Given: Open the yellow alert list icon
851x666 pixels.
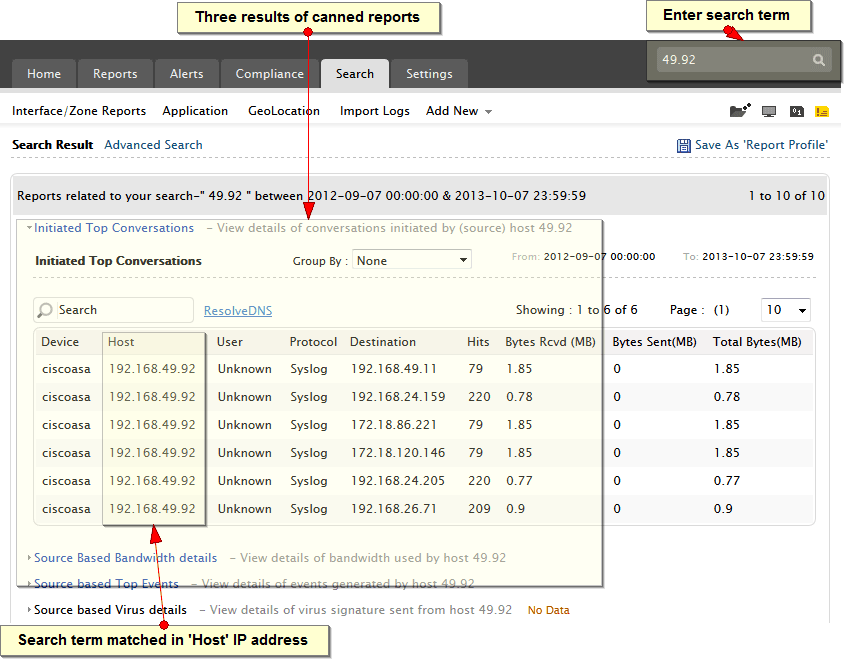Looking at the screenshot, I should coord(822,112).
